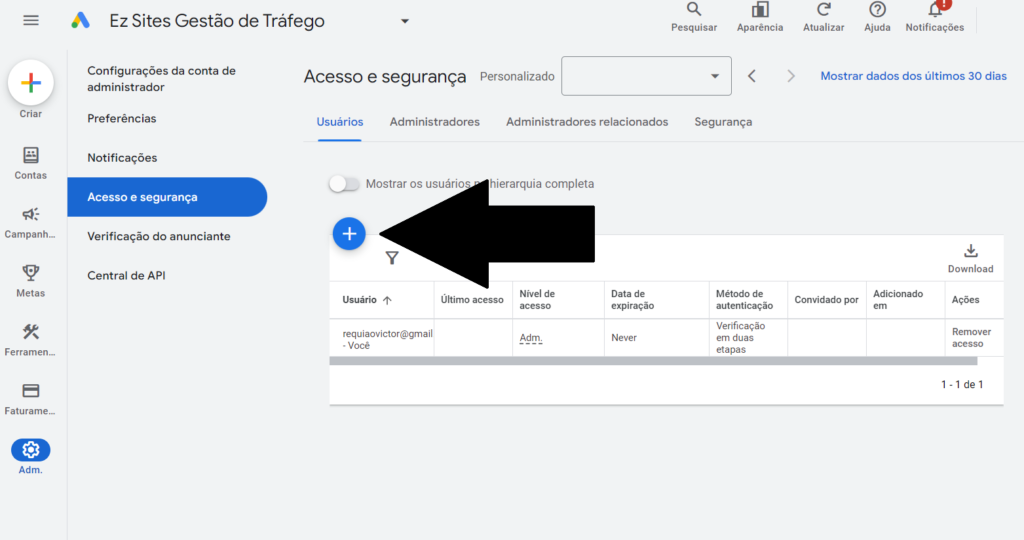The image size is (1024, 540).
Task: Click the Último acesso column header
Action: point(472,300)
